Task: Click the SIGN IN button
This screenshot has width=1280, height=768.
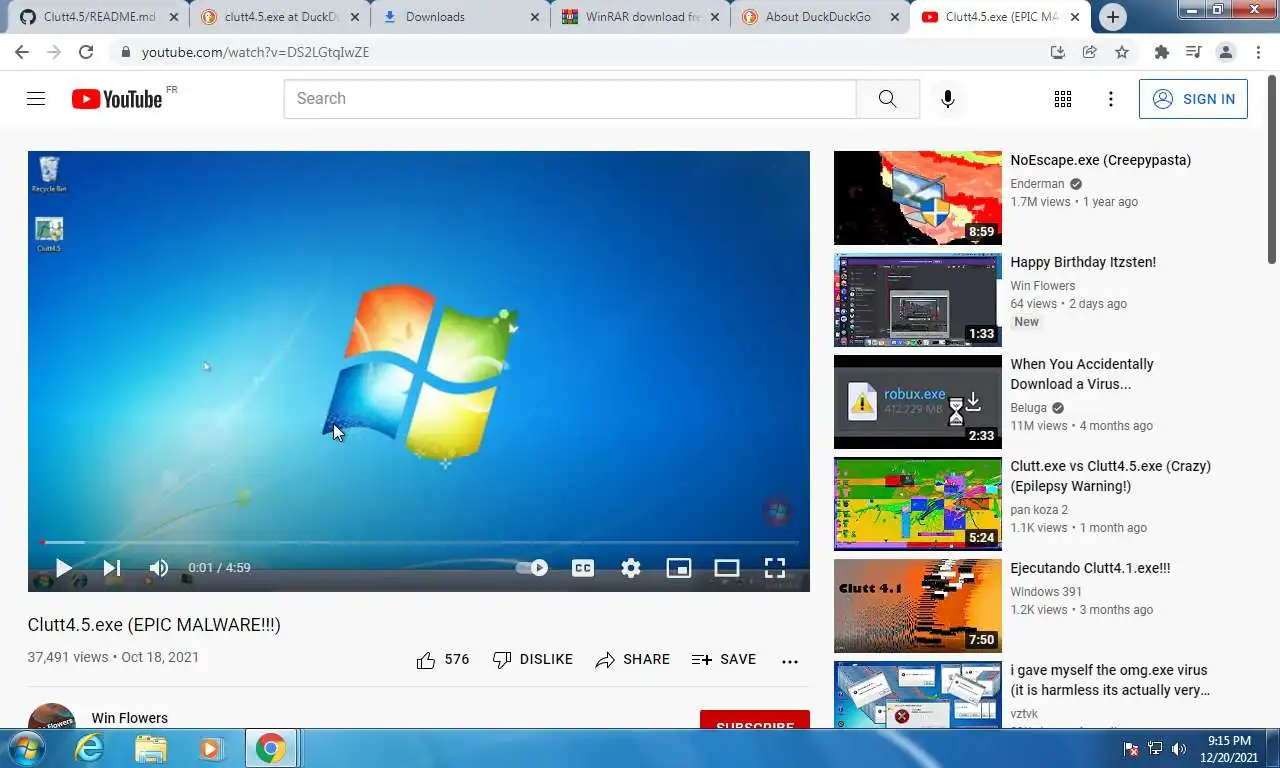Action: coord(1193,99)
